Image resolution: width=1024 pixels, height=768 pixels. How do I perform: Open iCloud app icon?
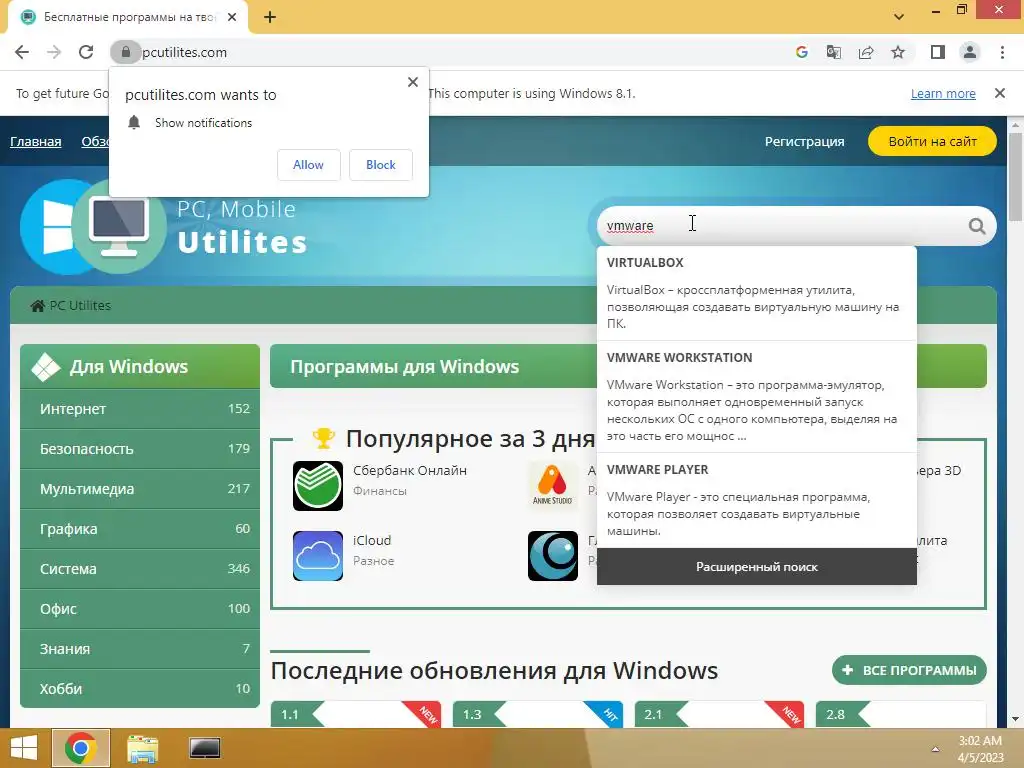click(x=318, y=556)
